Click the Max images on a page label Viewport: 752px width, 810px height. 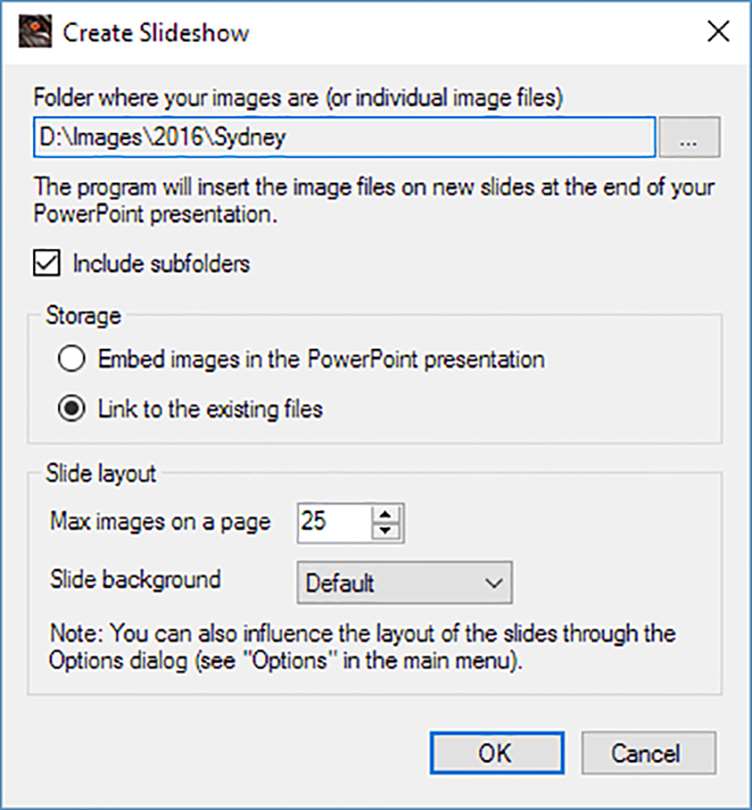tap(160, 522)
